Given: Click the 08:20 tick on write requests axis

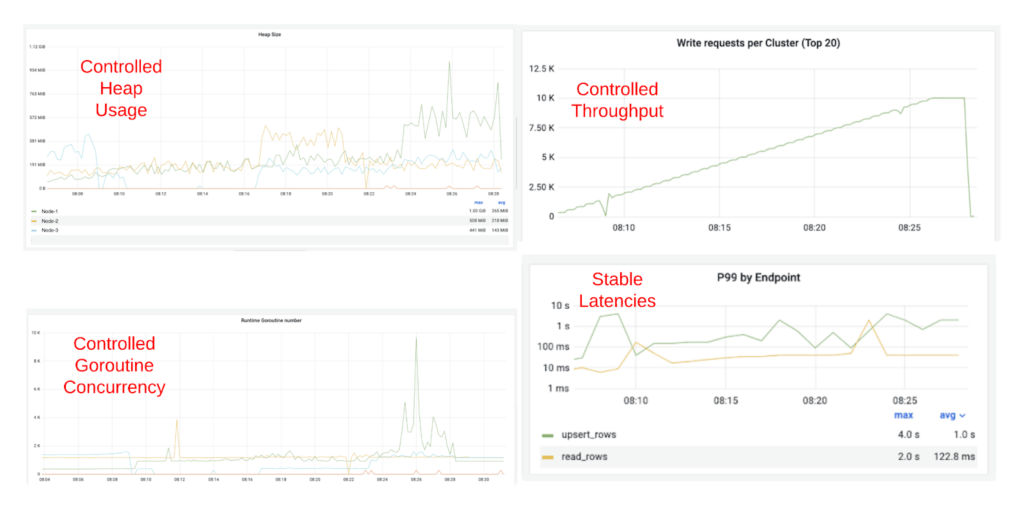Looking at the screenshot, I should point(813,228).
